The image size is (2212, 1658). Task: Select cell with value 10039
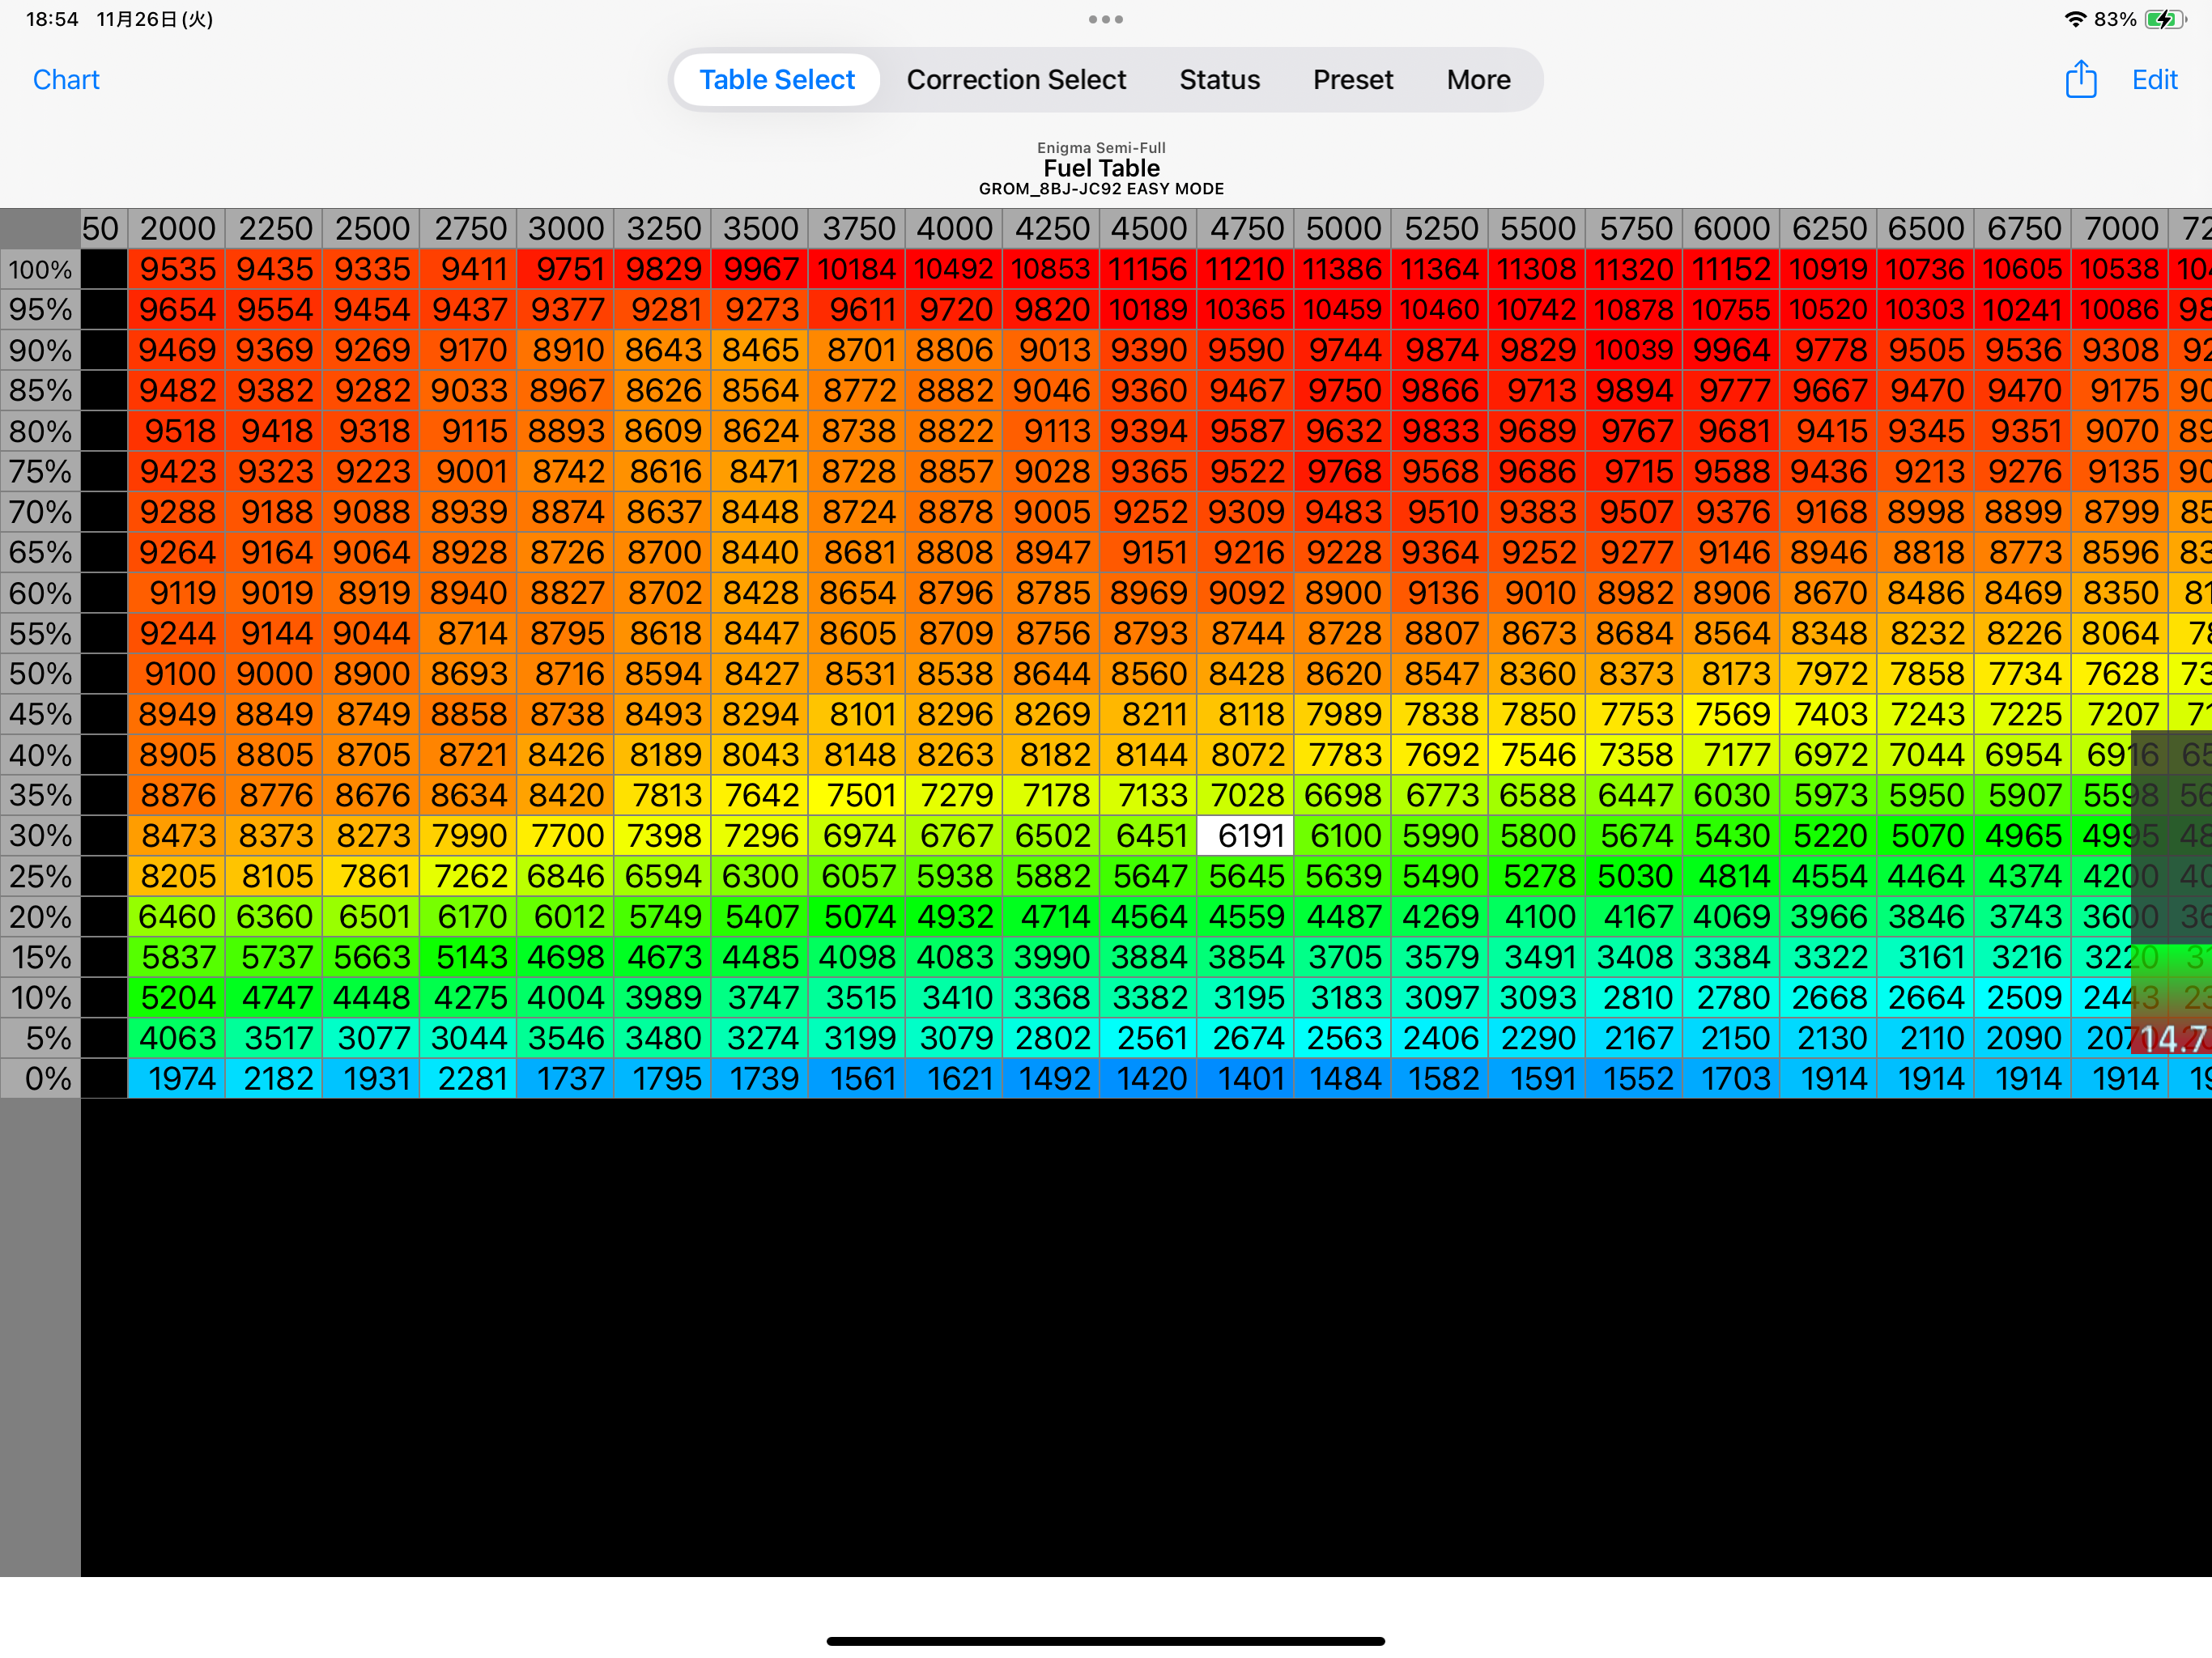coord(1635,350)
